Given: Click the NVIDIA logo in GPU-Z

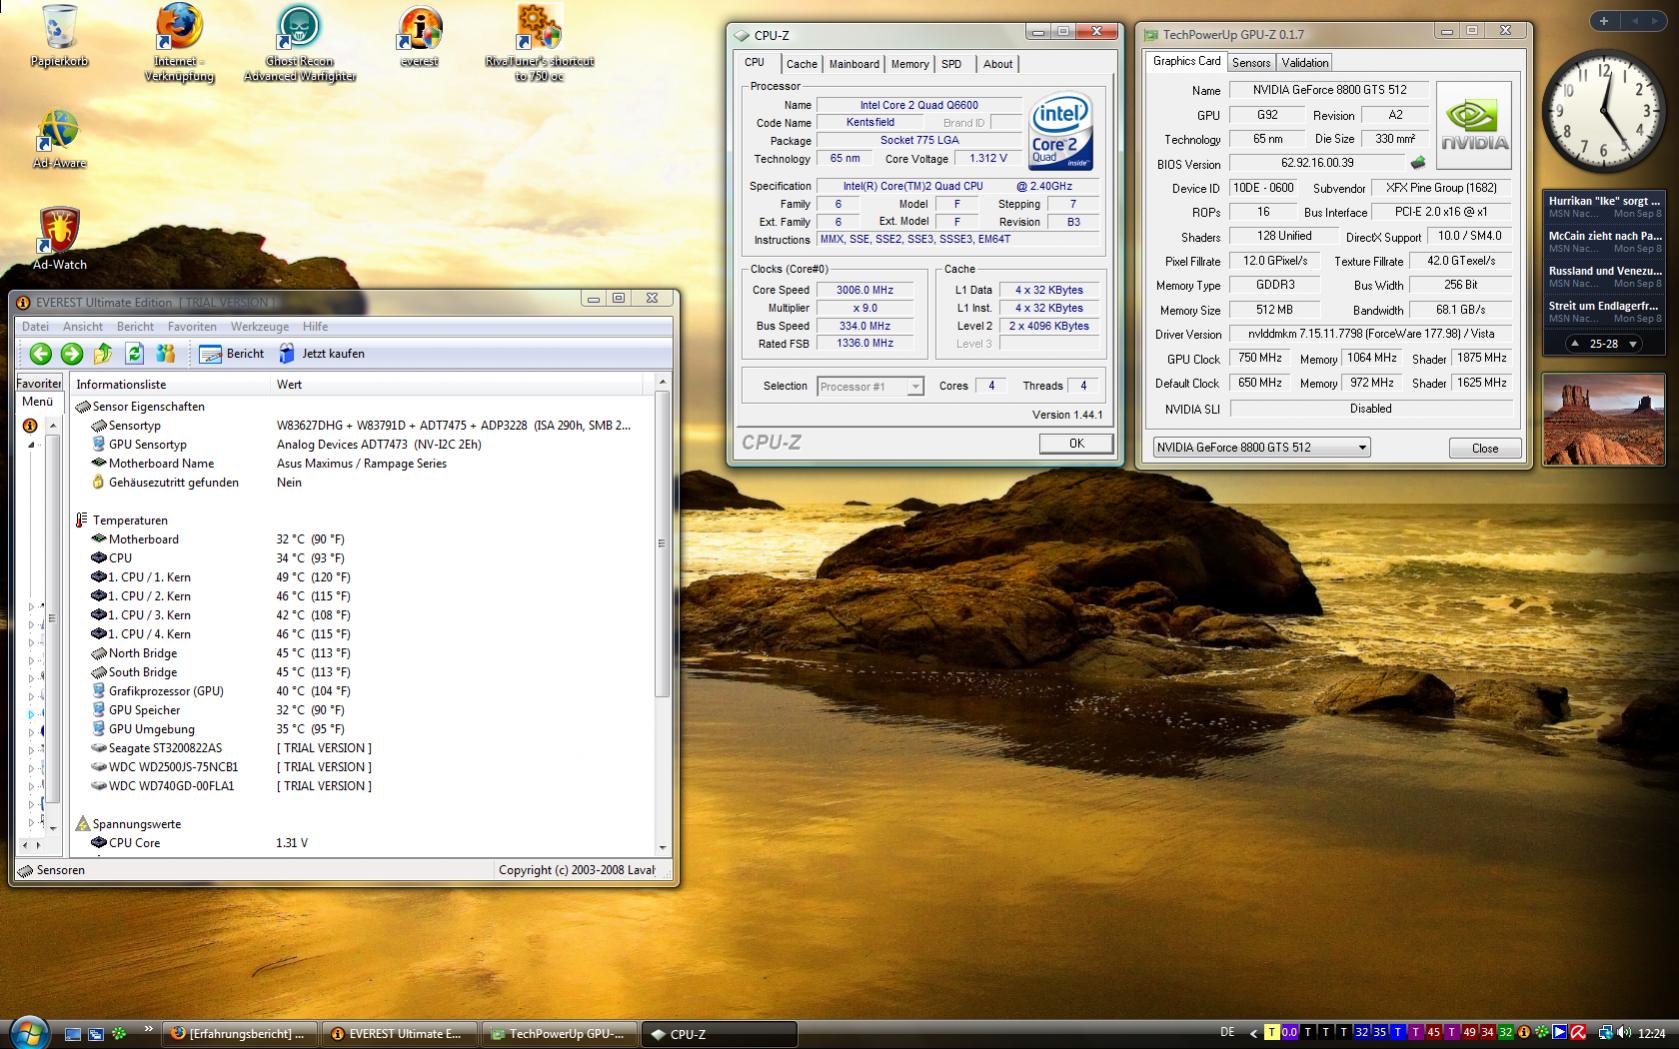Looking at the screenshot, I should pos(1473,125).
